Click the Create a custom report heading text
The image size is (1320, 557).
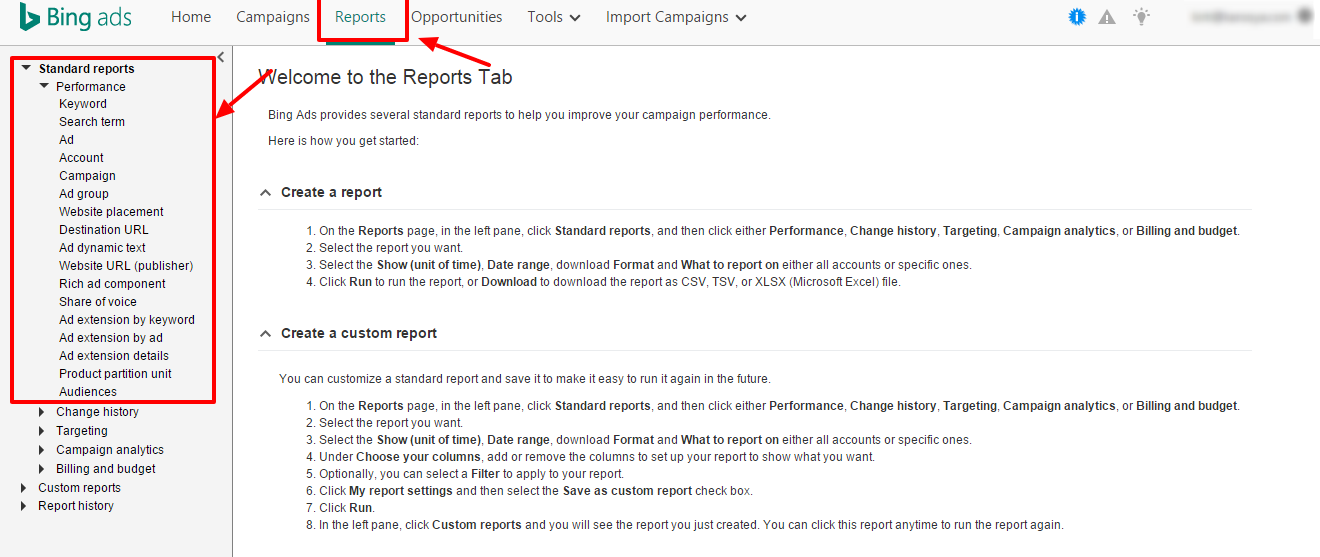pyautogui.click(x=359, y=333)
